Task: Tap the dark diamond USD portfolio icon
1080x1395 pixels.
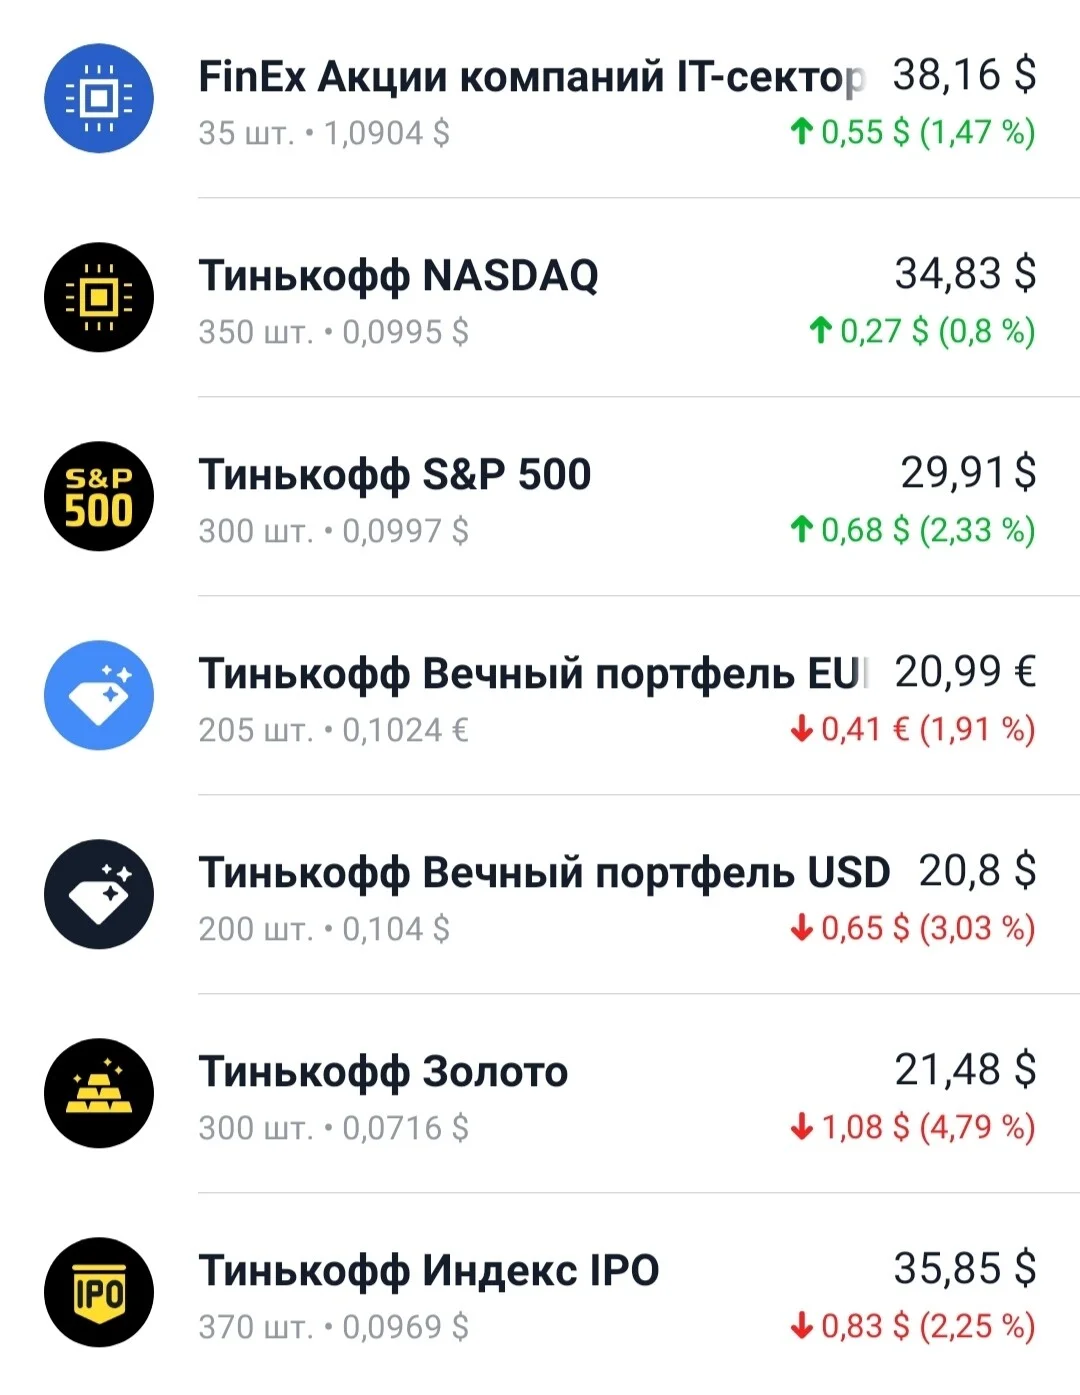Action: [x=99, y=894]
